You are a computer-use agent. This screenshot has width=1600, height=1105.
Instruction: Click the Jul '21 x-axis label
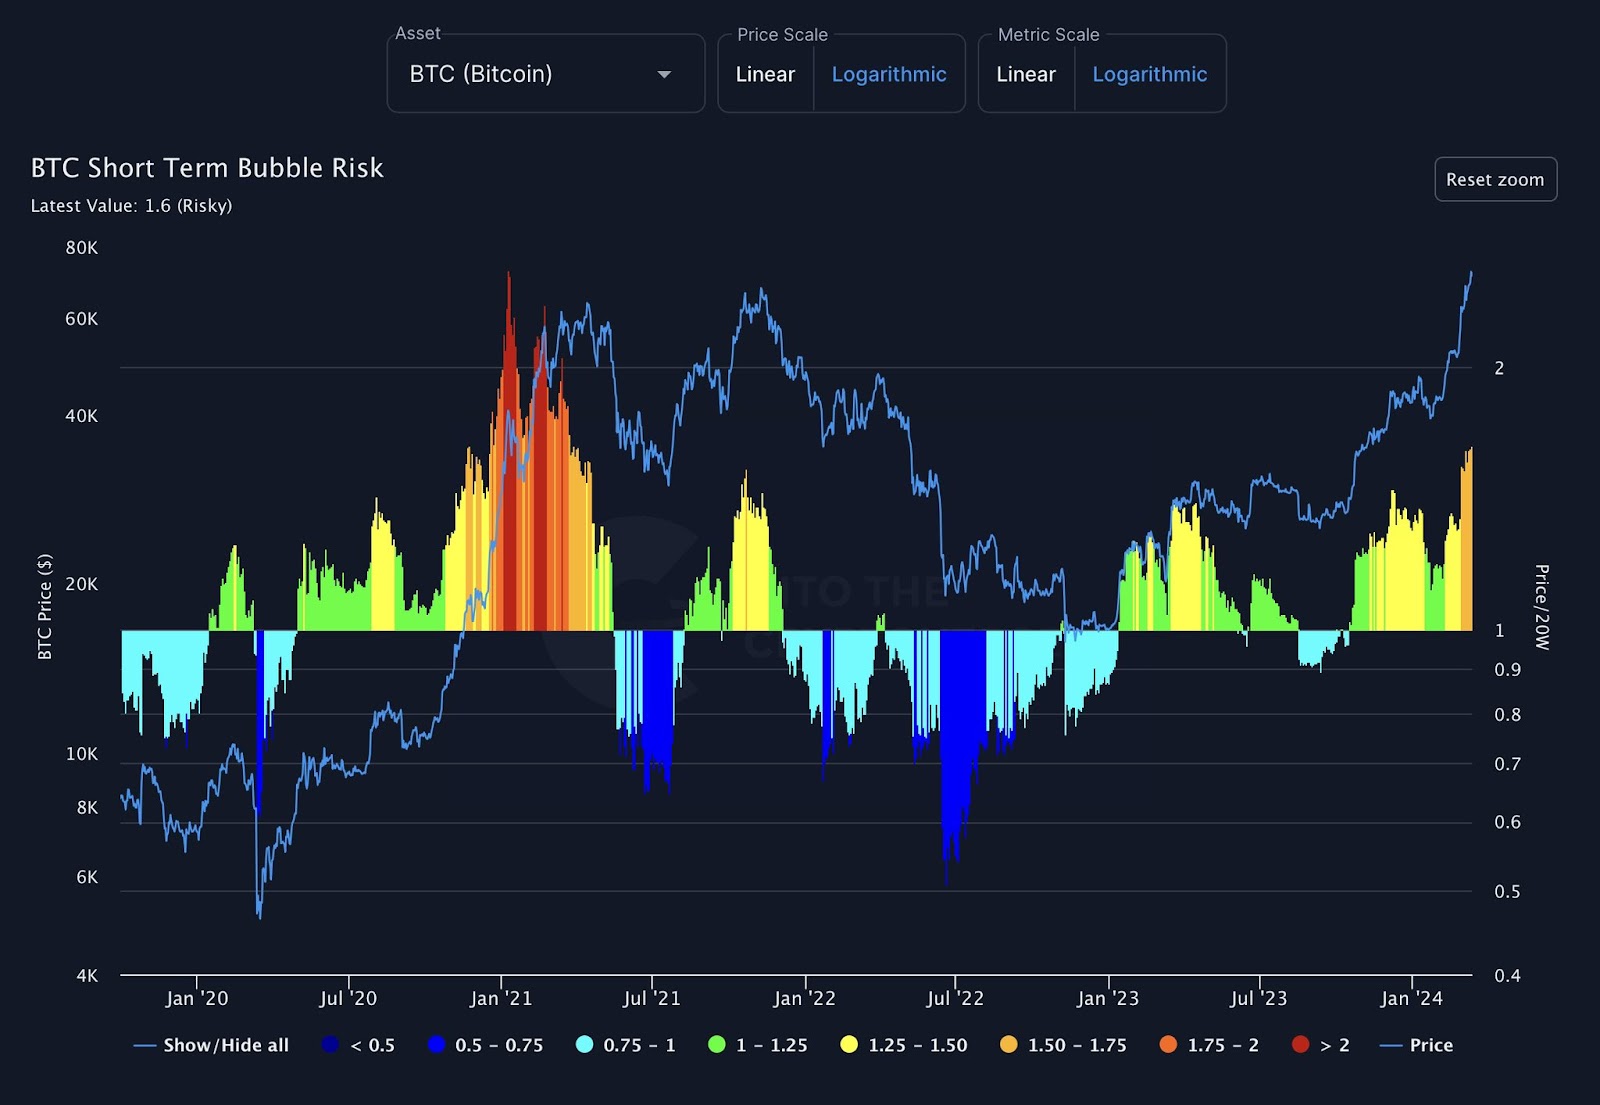pos(651,998)
